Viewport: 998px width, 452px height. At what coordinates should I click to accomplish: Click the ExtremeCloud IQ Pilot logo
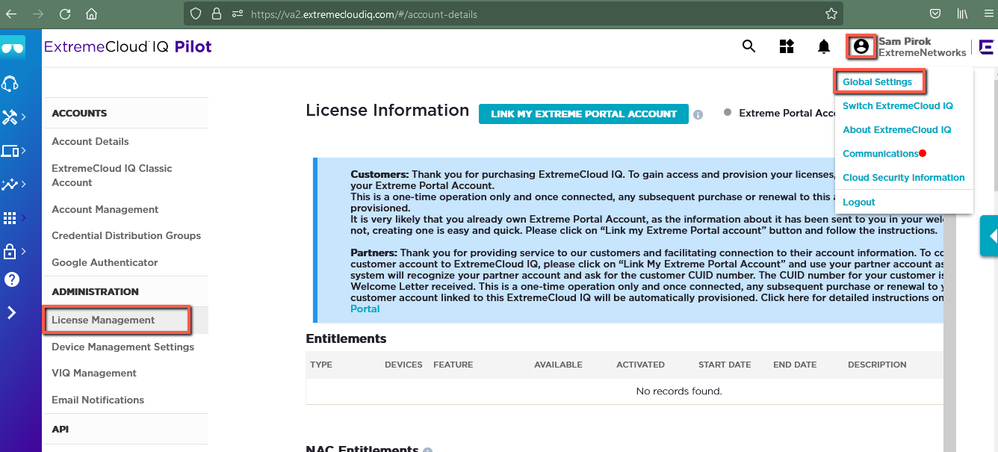pyautogui.click(x=128, y=46)
